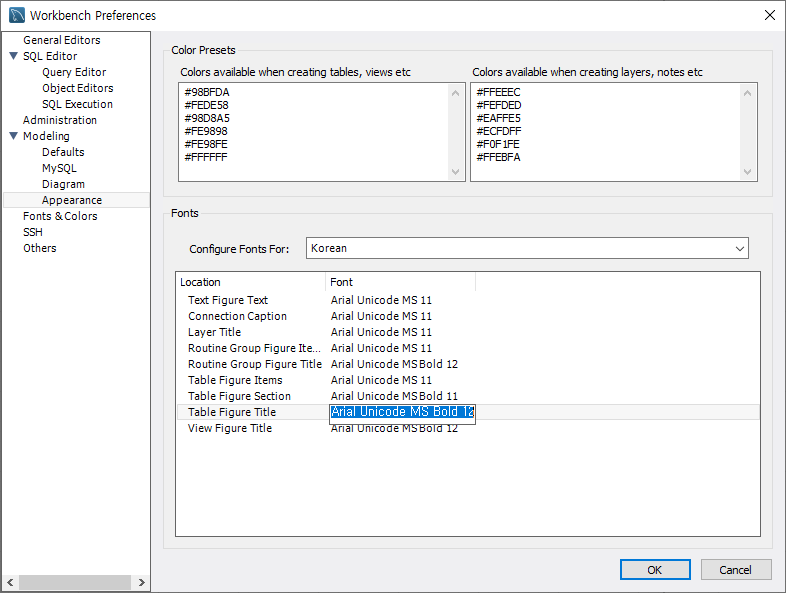Screen dimensions: 786x593
Task: Click font value for Connection Caption
Action: click(381, 316)
